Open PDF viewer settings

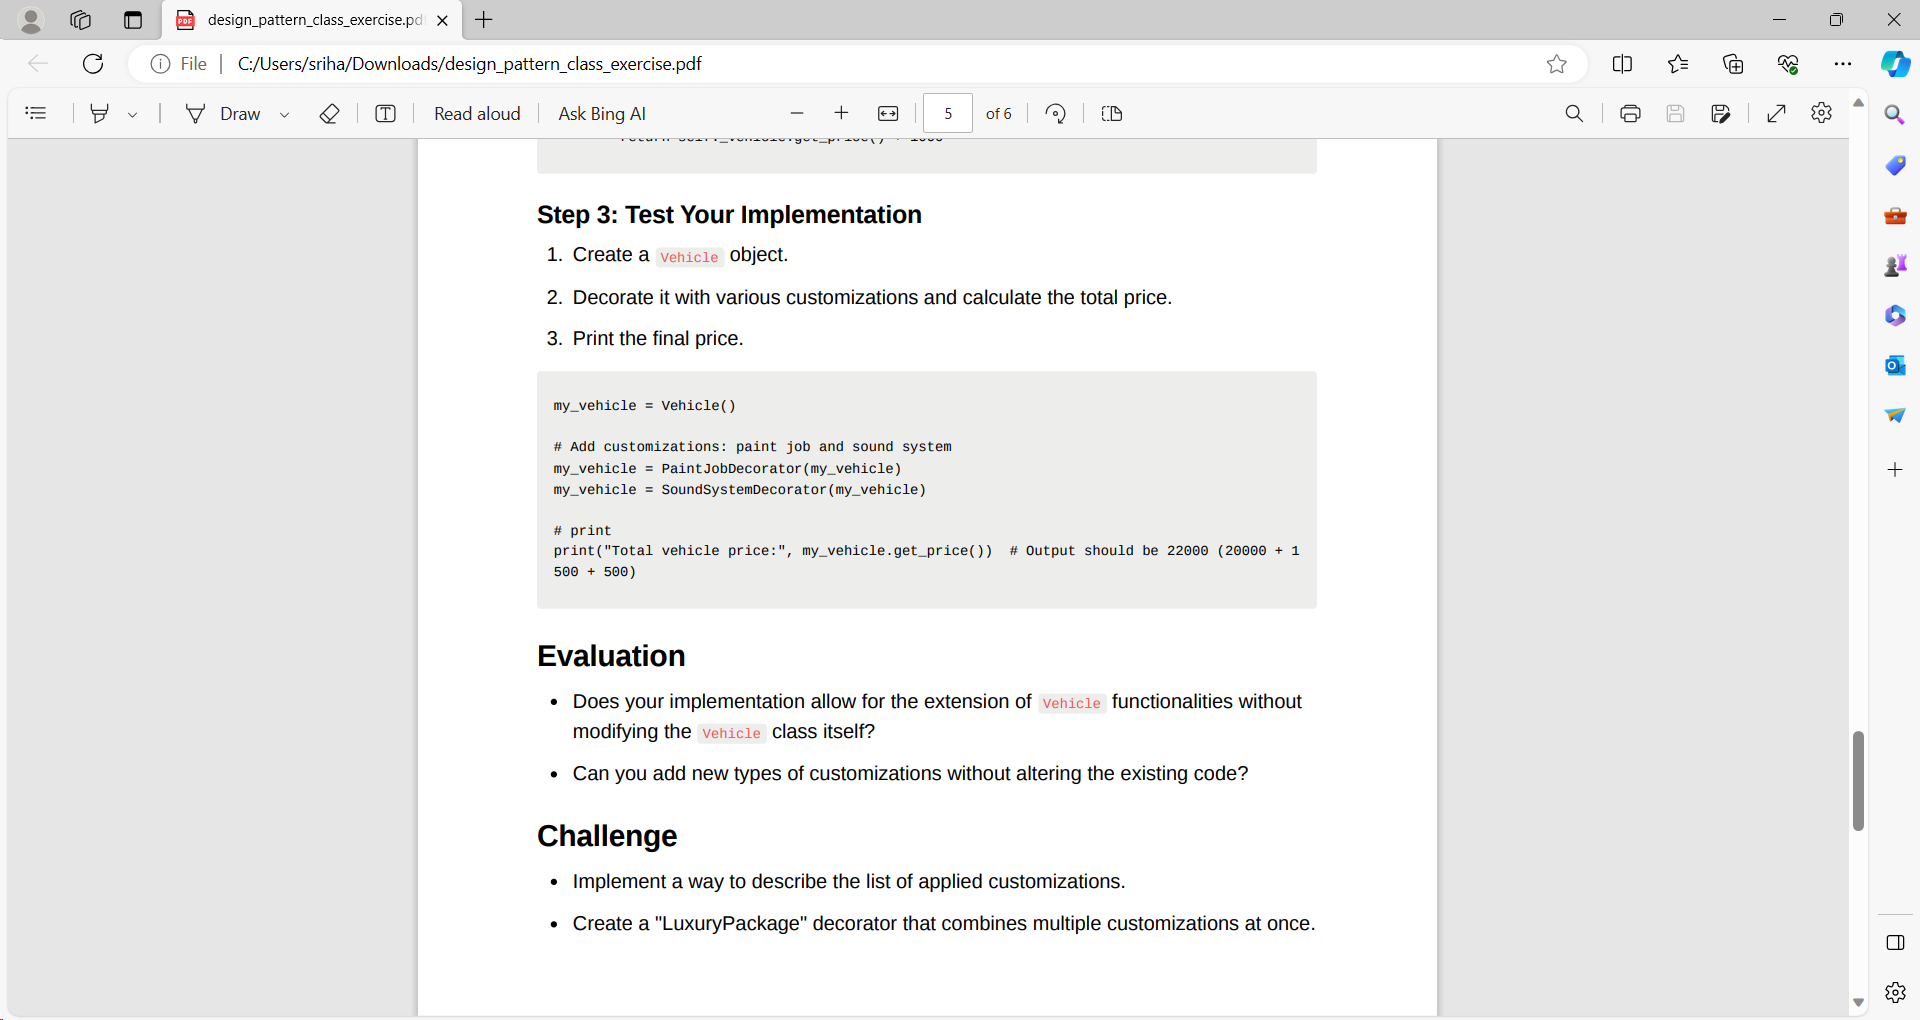point(1821,113)
